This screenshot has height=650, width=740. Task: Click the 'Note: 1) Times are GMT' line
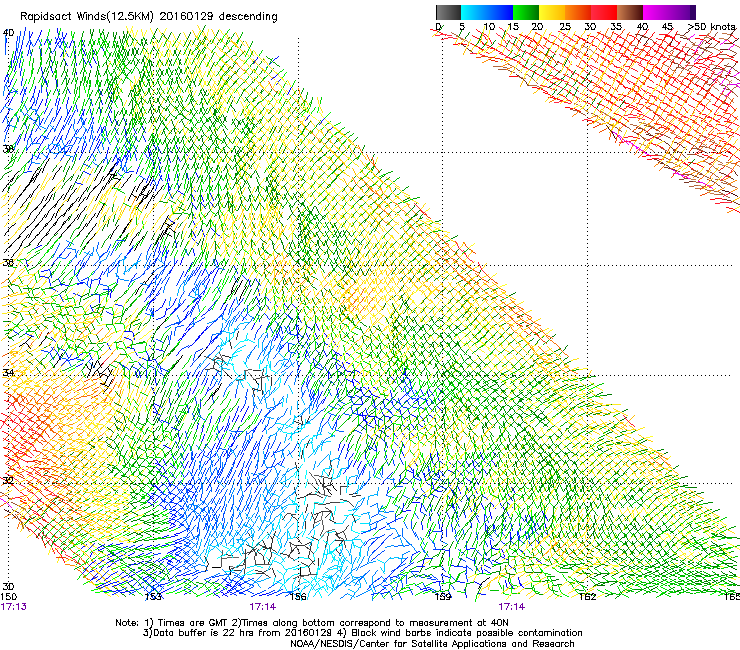(312, 623)
